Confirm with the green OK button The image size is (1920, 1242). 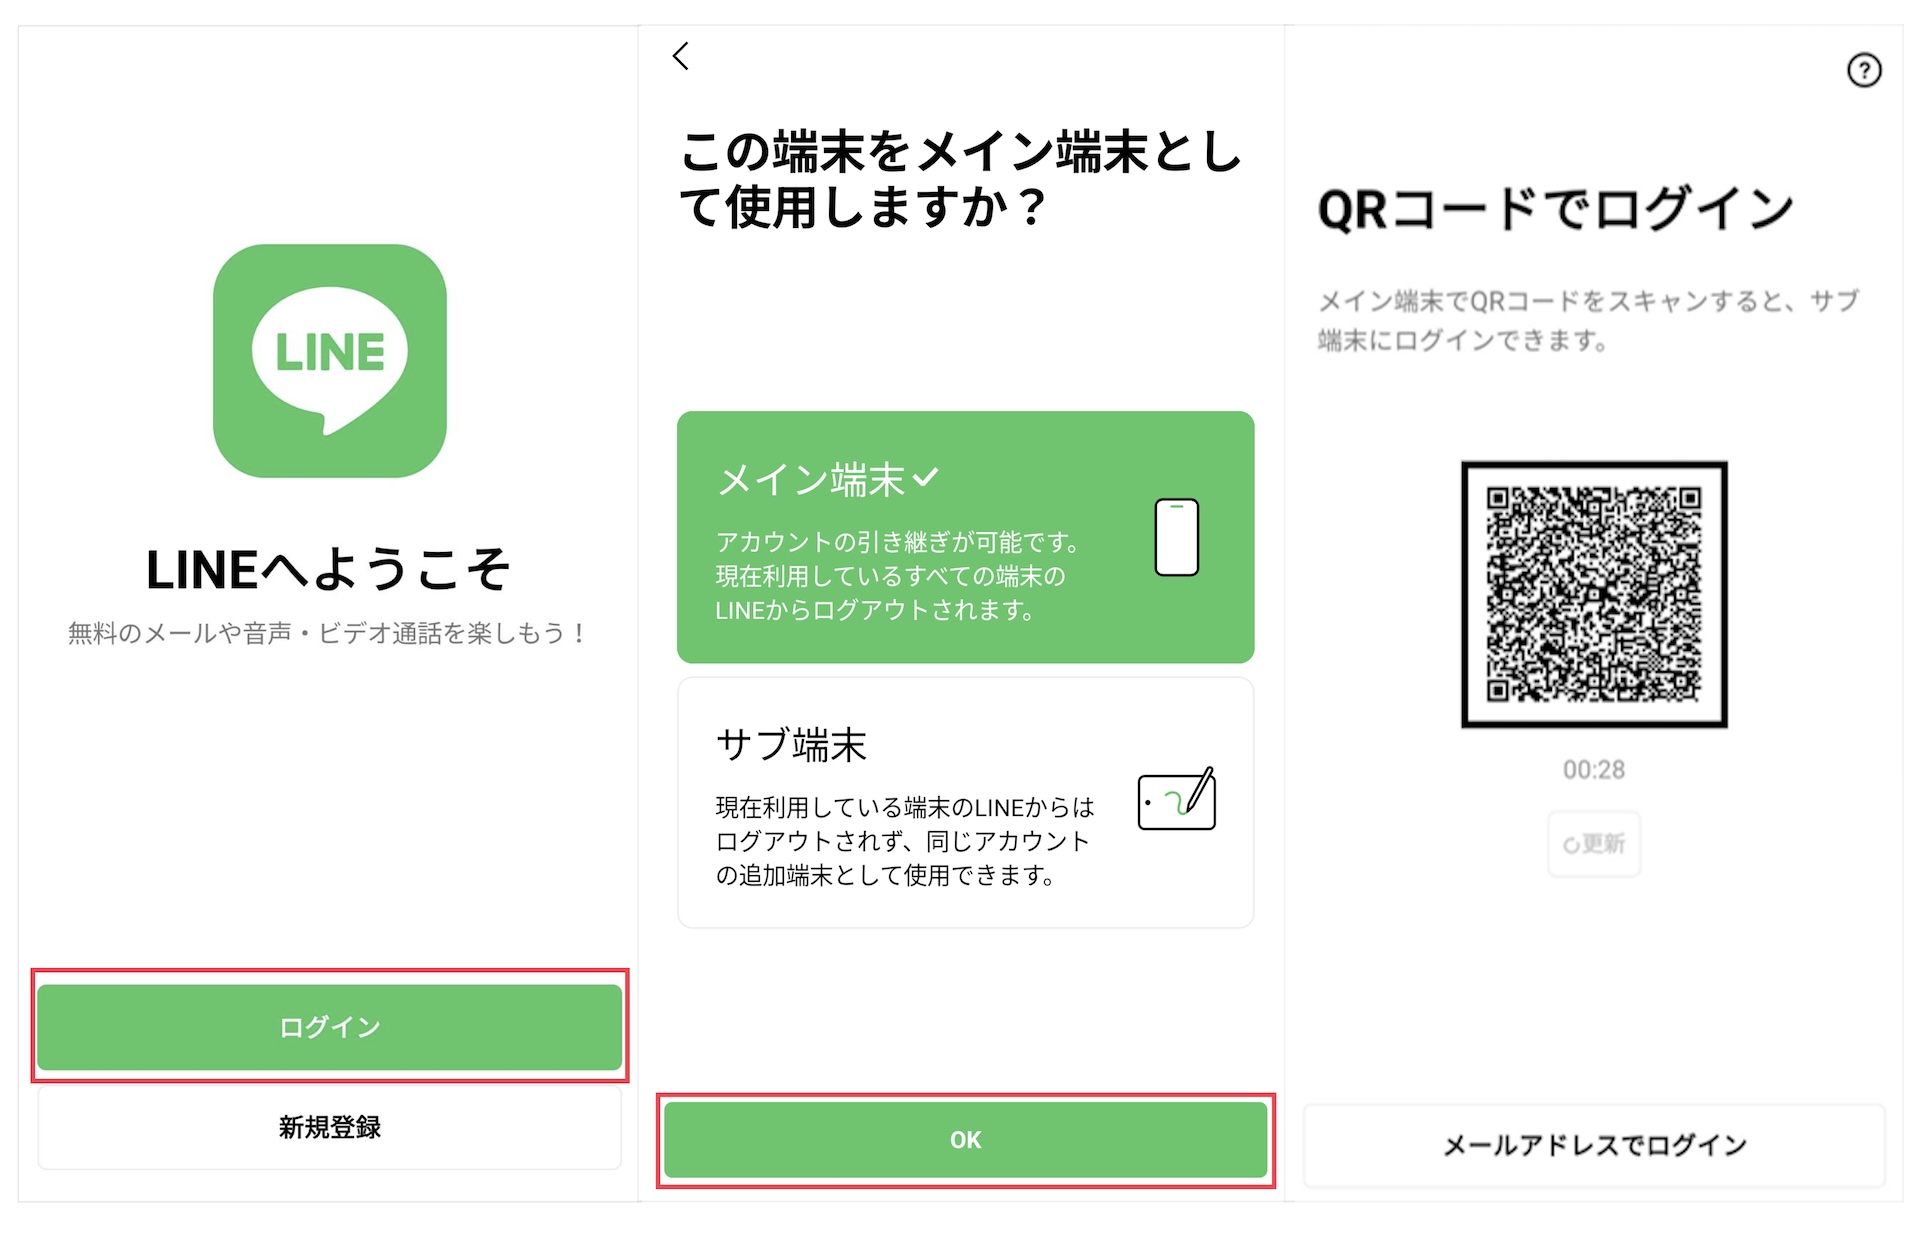tap(965, 1140)
